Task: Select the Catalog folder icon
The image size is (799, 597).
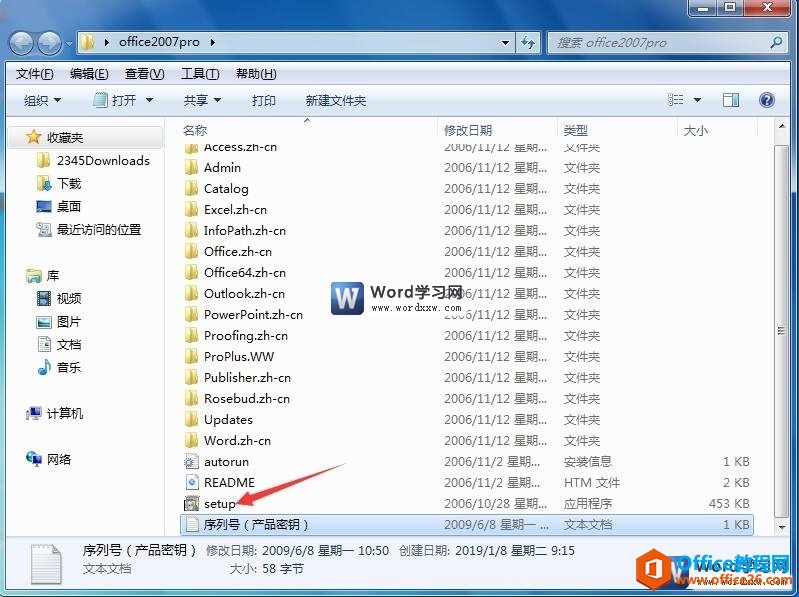Action: point(191,188)
